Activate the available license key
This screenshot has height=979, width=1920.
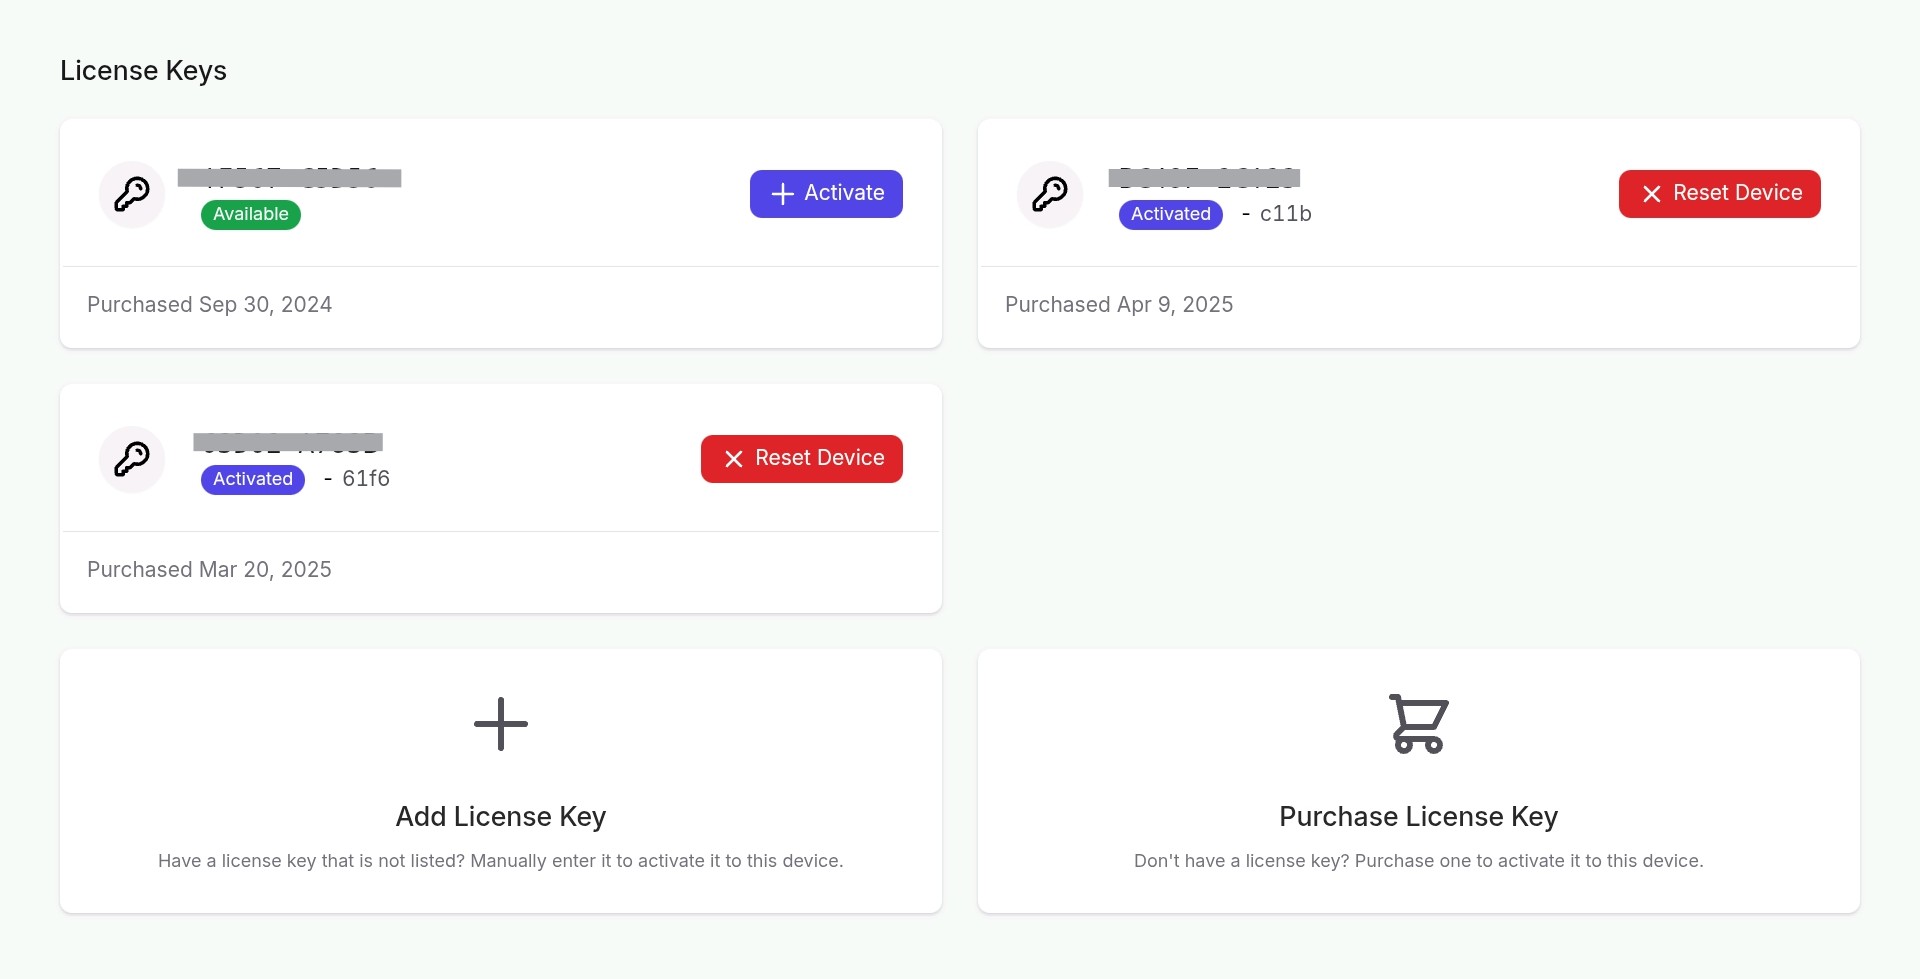[826, 194]
